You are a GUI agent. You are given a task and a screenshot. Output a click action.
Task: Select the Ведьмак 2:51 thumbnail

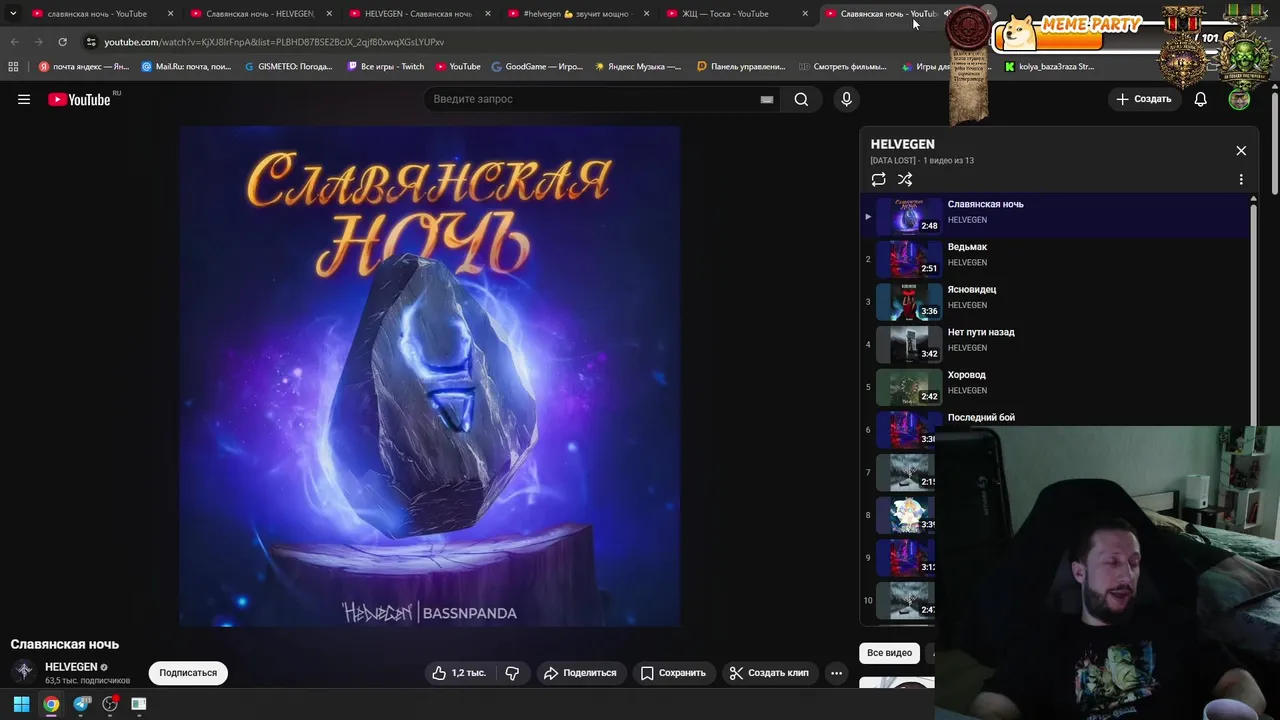[x=909, y=259]
